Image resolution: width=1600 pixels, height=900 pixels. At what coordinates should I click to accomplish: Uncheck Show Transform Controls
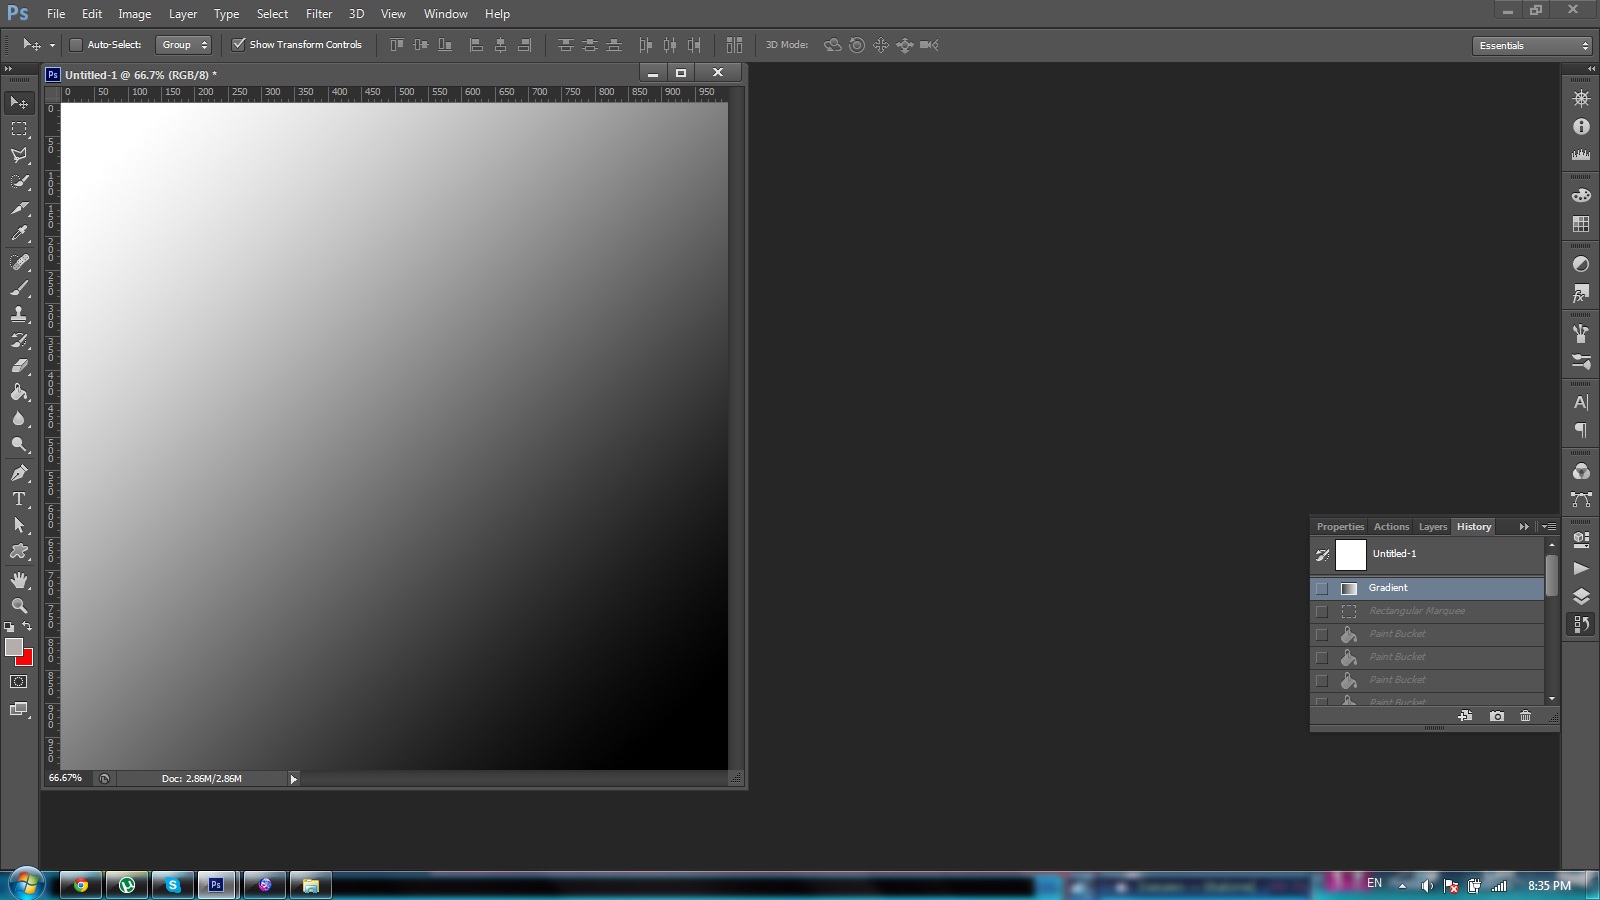click(238, 45)
